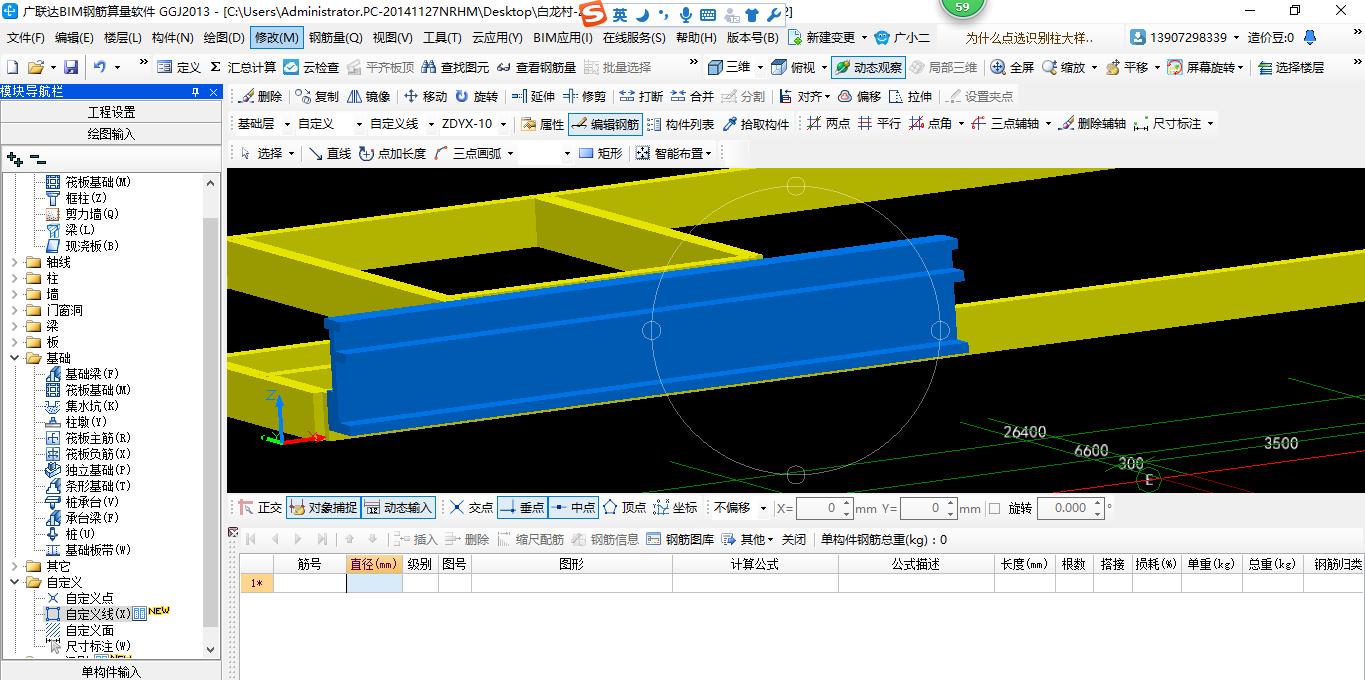Click 删除辅轴 delete auxiliary axis
The width and height of the screenshot is (1365, 680).
click(x=1091, y=124)
